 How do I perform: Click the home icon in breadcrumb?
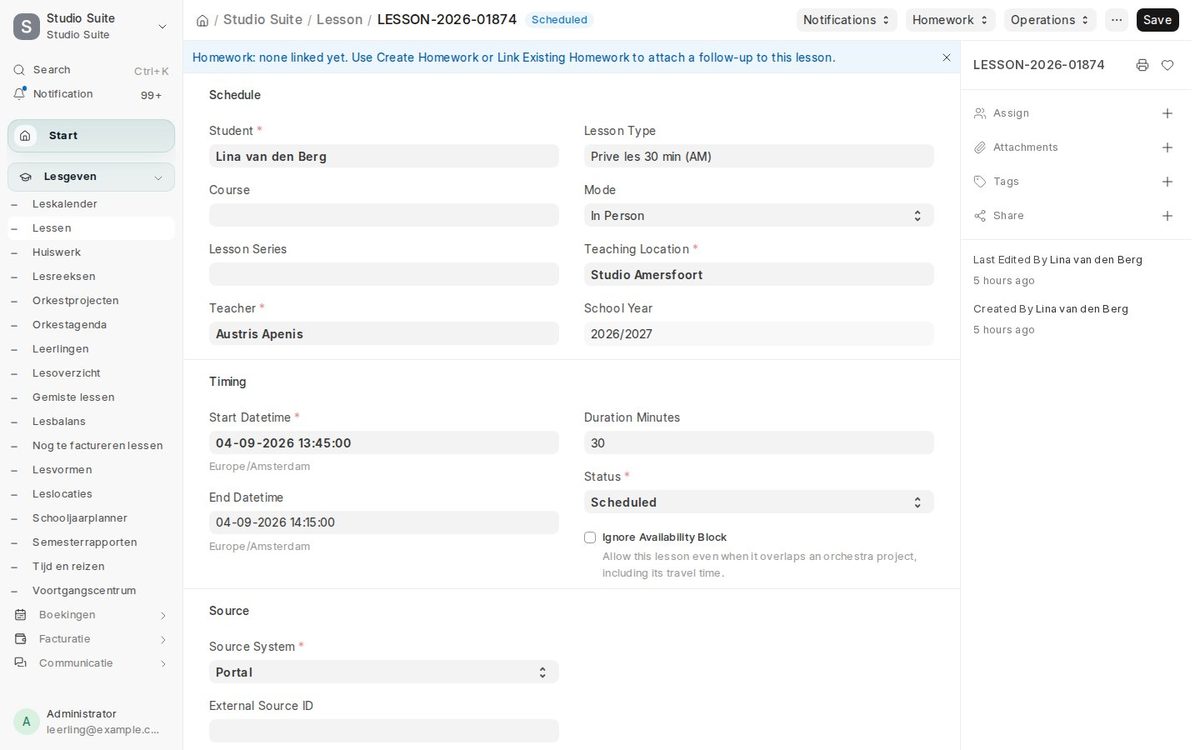(202, 20)
